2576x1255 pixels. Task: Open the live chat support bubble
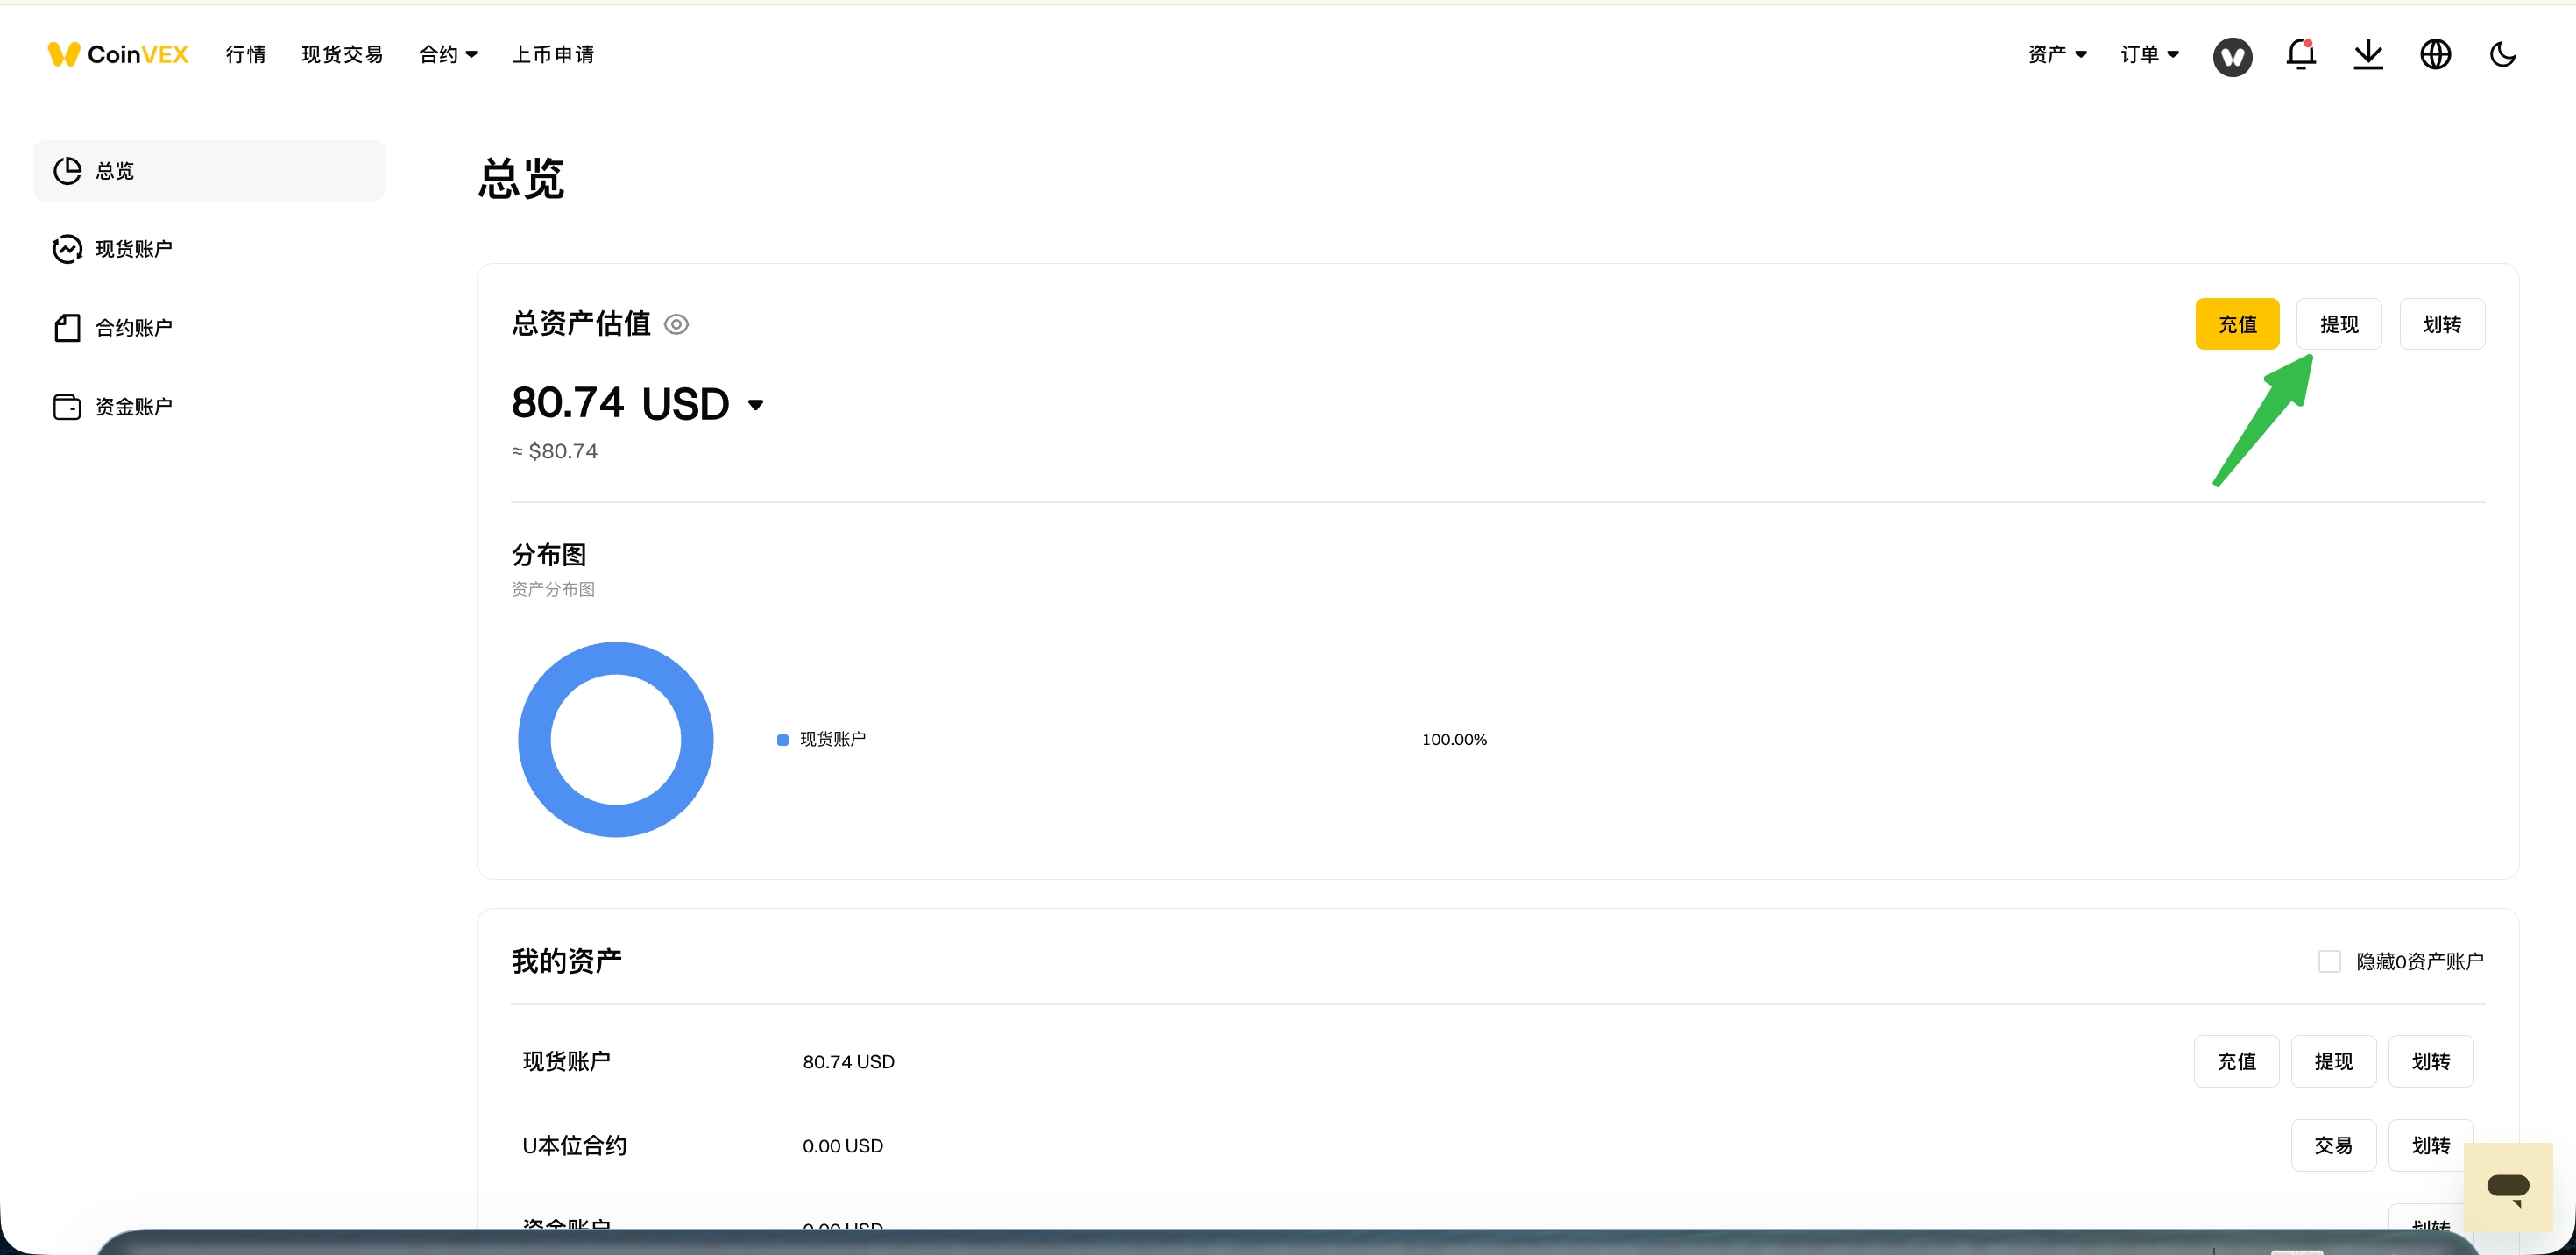(x=2508, y=1188)
